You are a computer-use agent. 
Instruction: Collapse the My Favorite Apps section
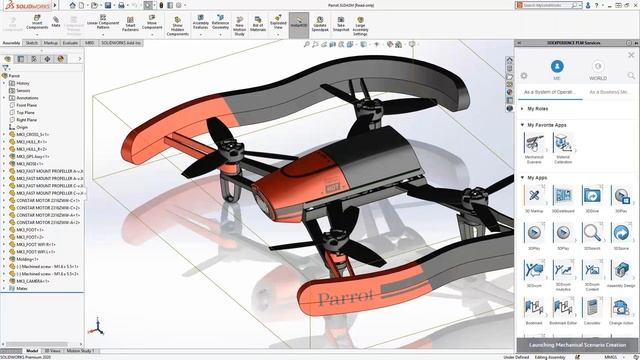[x=522, y=125]
